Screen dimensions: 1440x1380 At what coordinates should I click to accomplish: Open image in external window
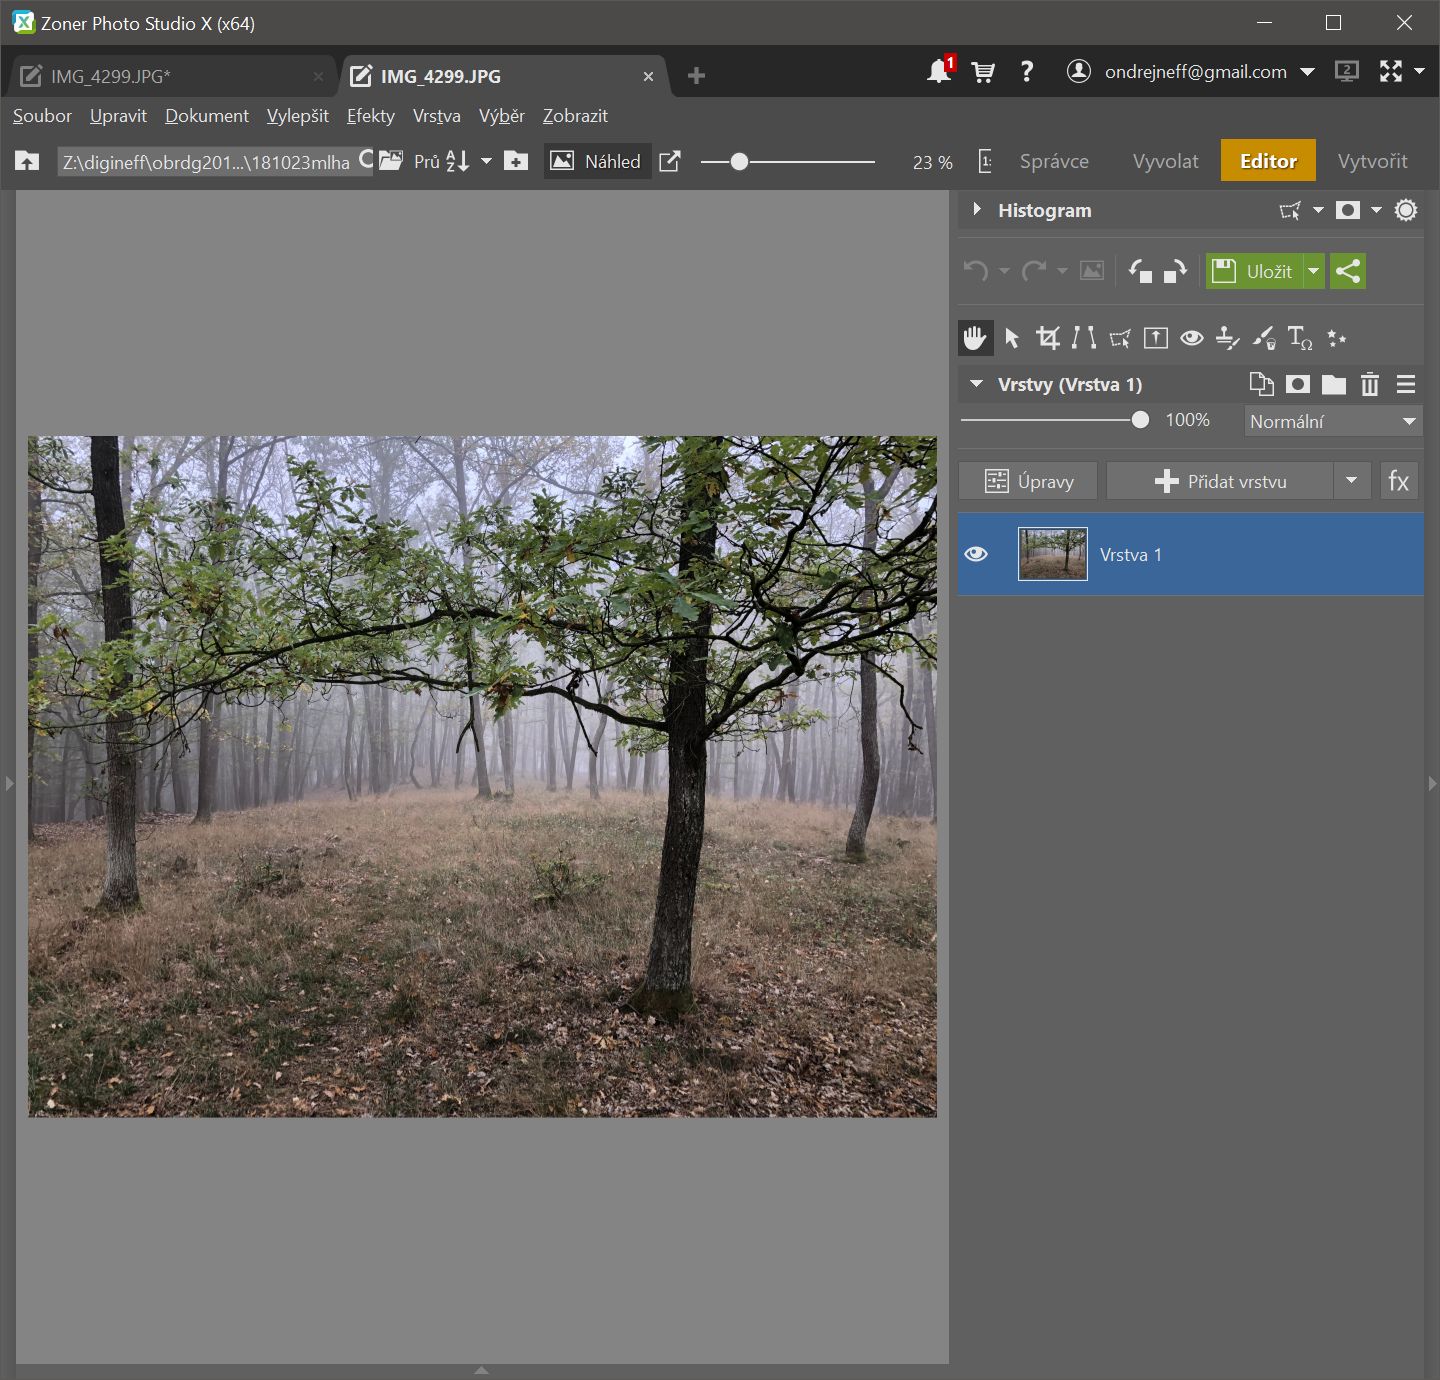pyautogui.click(x=670, y=161)
